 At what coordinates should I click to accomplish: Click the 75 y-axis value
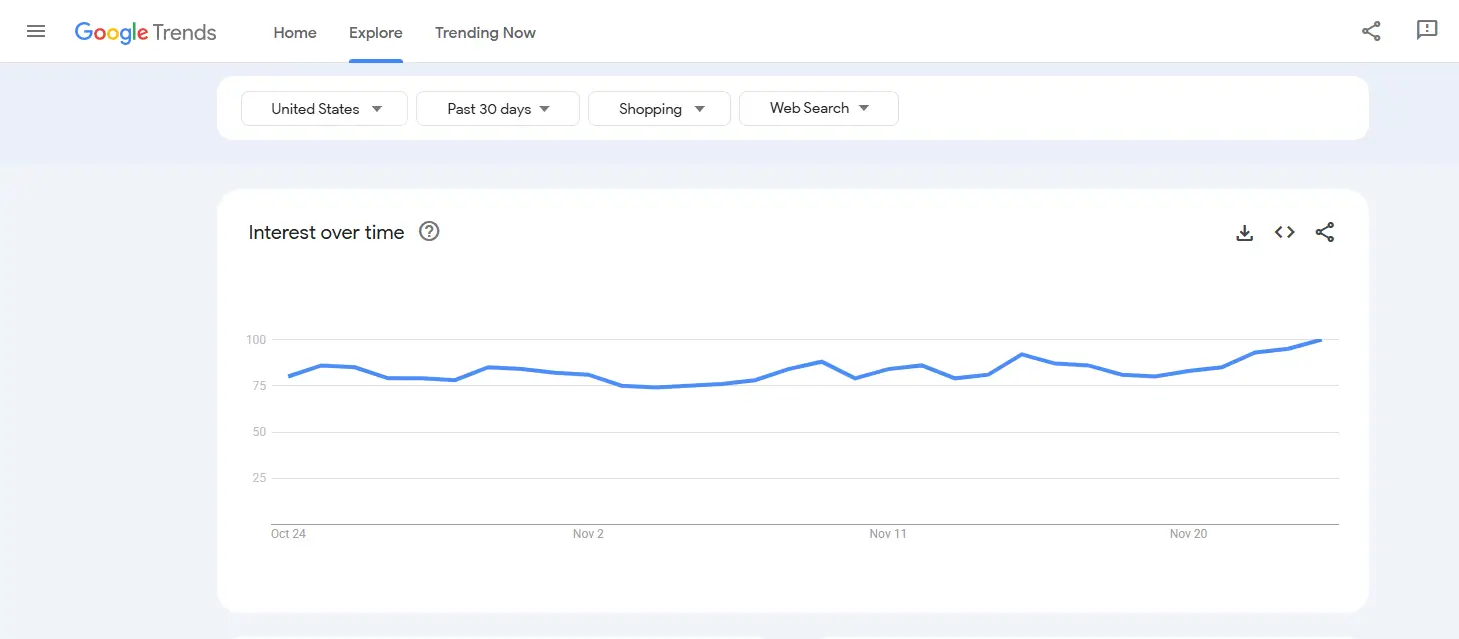pyautogui.click(x=259, y=386)
